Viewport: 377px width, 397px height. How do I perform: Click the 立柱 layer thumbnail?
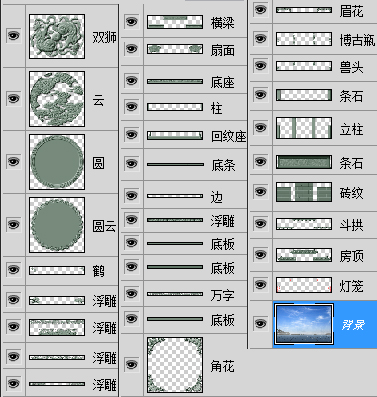tap(304, 128)
